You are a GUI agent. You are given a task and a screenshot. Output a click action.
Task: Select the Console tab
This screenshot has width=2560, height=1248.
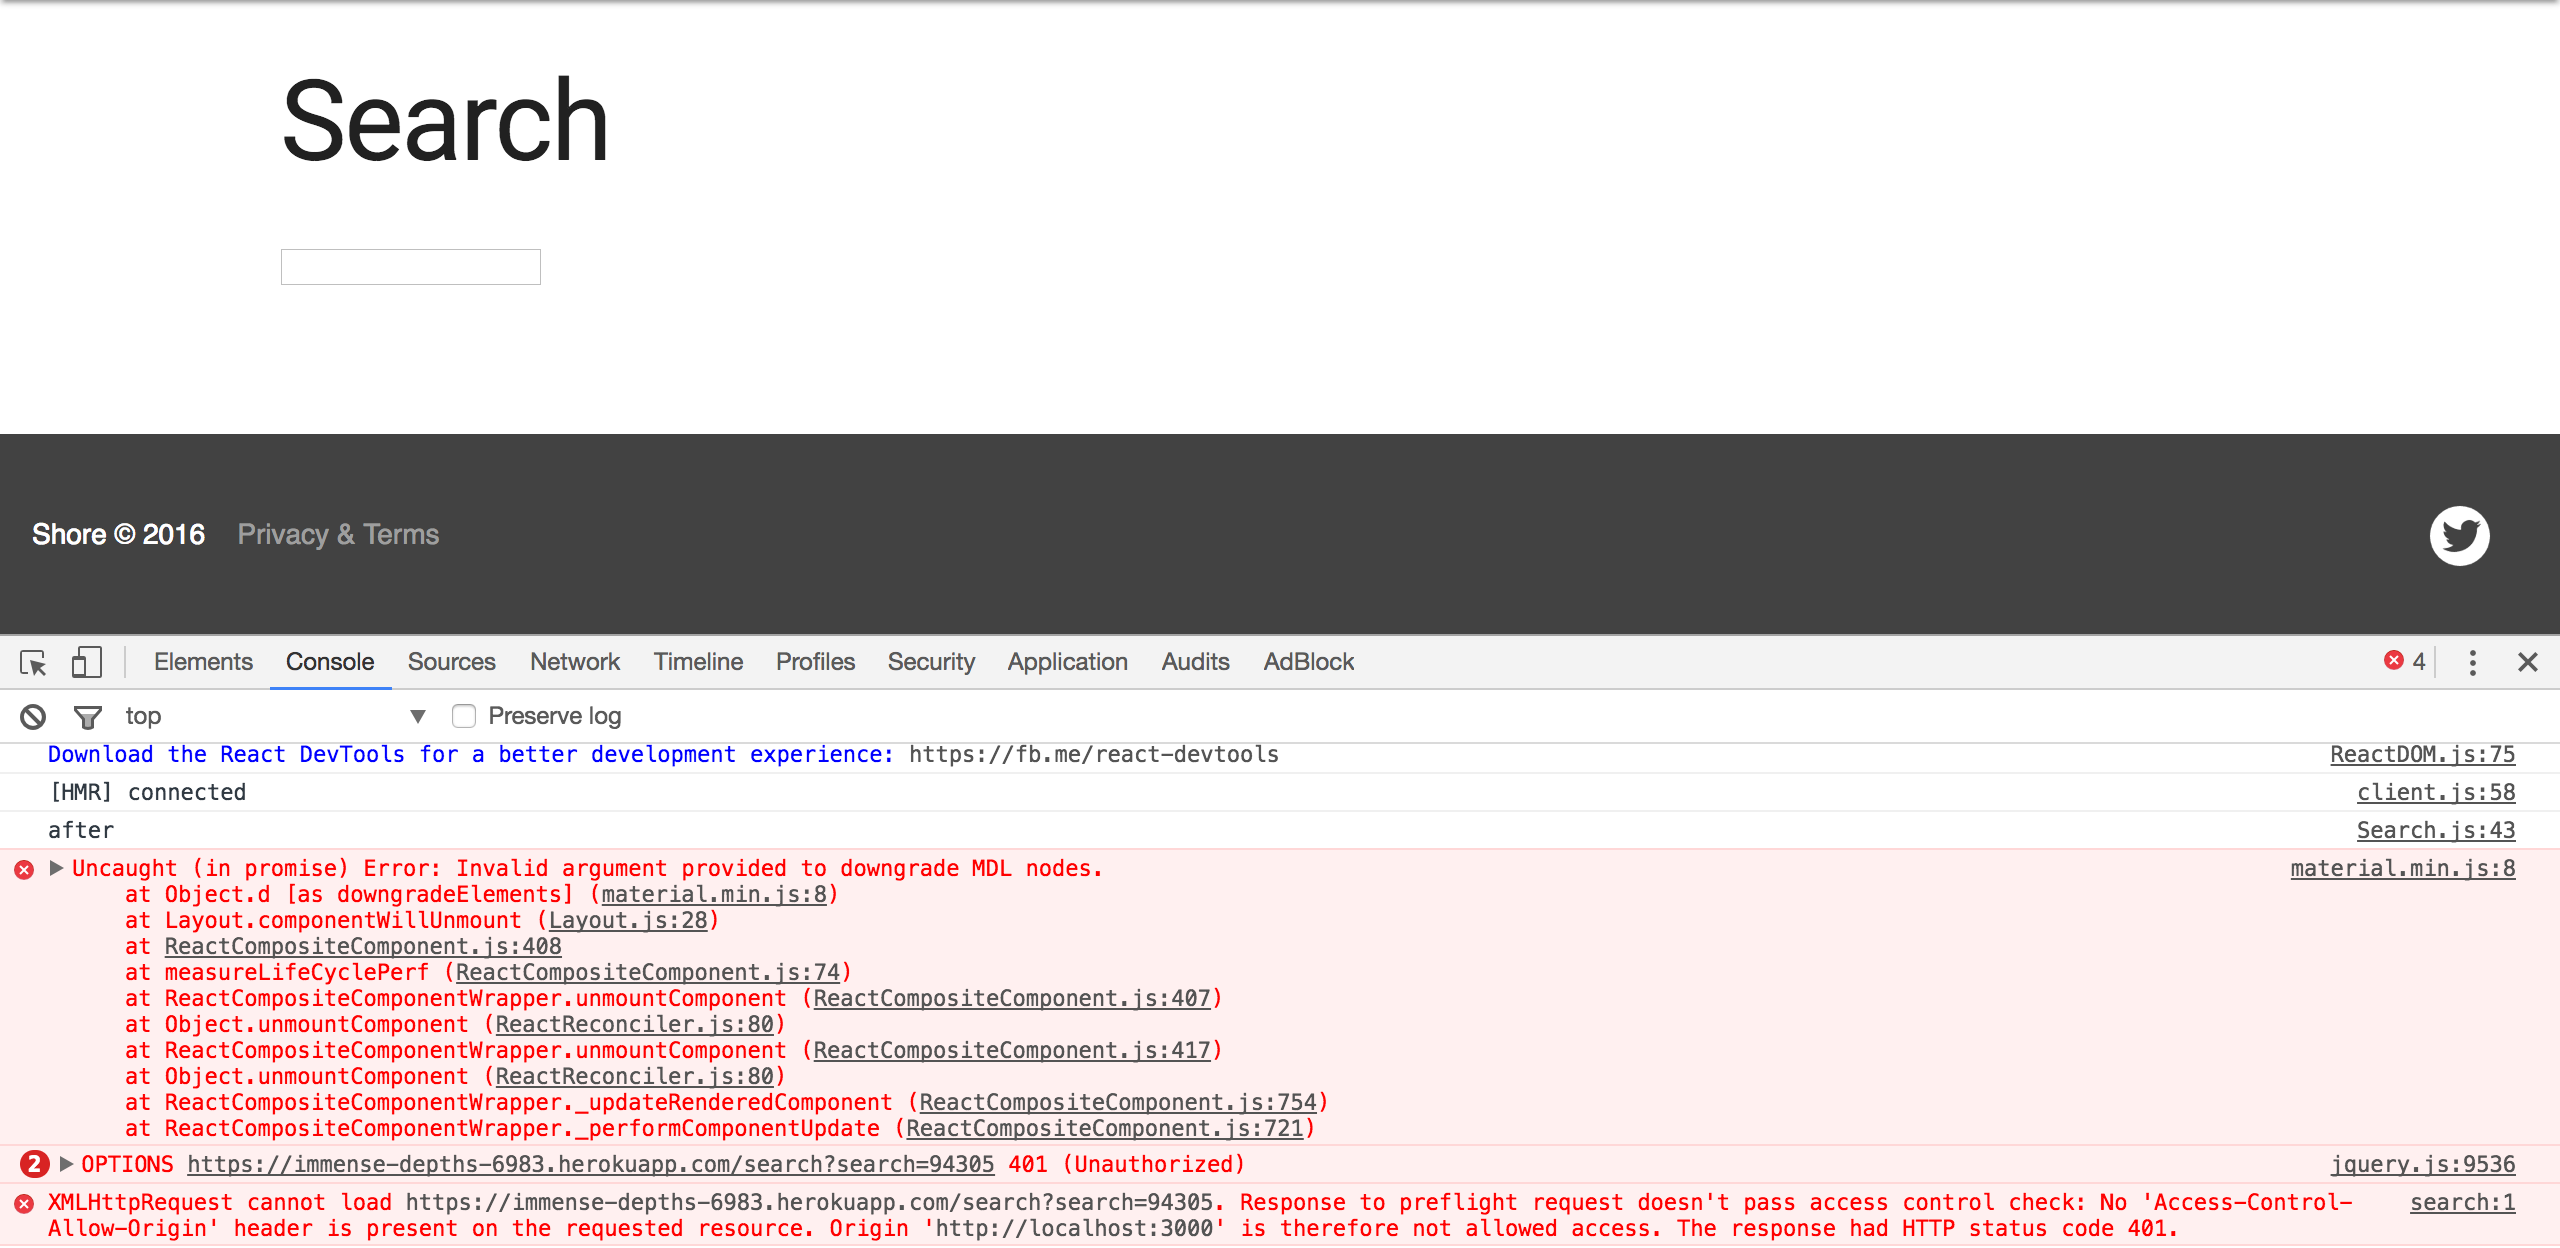coord(330,662)
